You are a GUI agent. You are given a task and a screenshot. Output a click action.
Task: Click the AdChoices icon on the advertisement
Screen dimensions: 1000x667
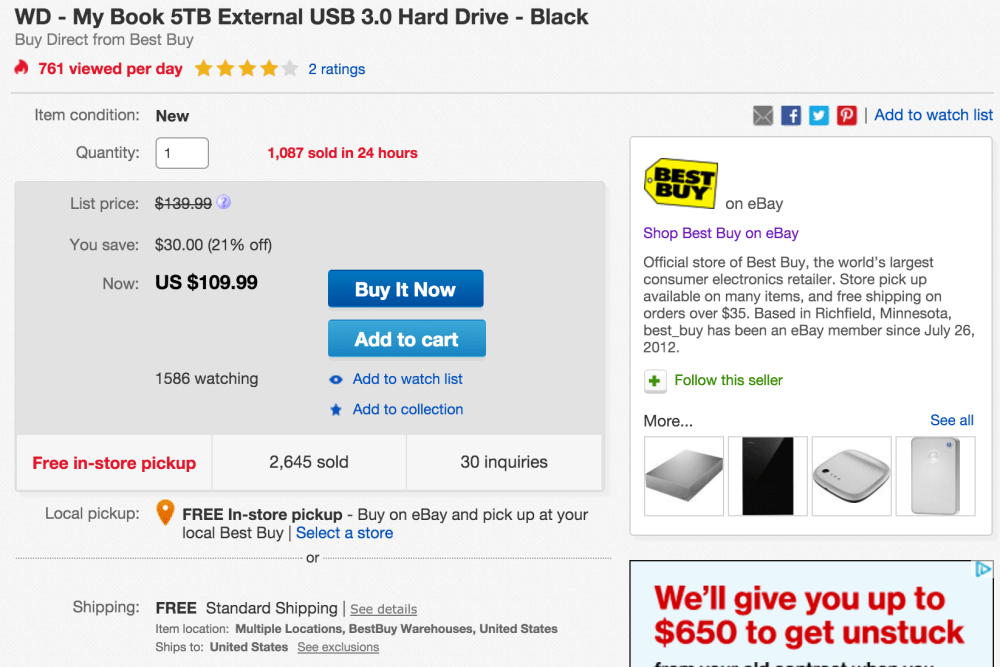[983, 569]
